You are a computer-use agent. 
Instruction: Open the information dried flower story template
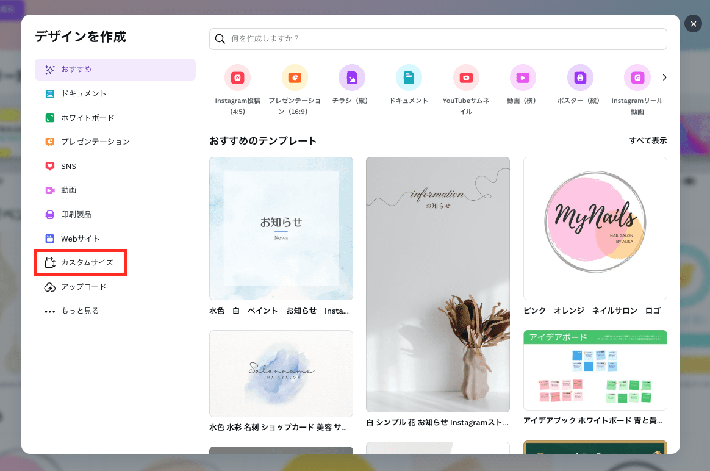pos(438,284)
